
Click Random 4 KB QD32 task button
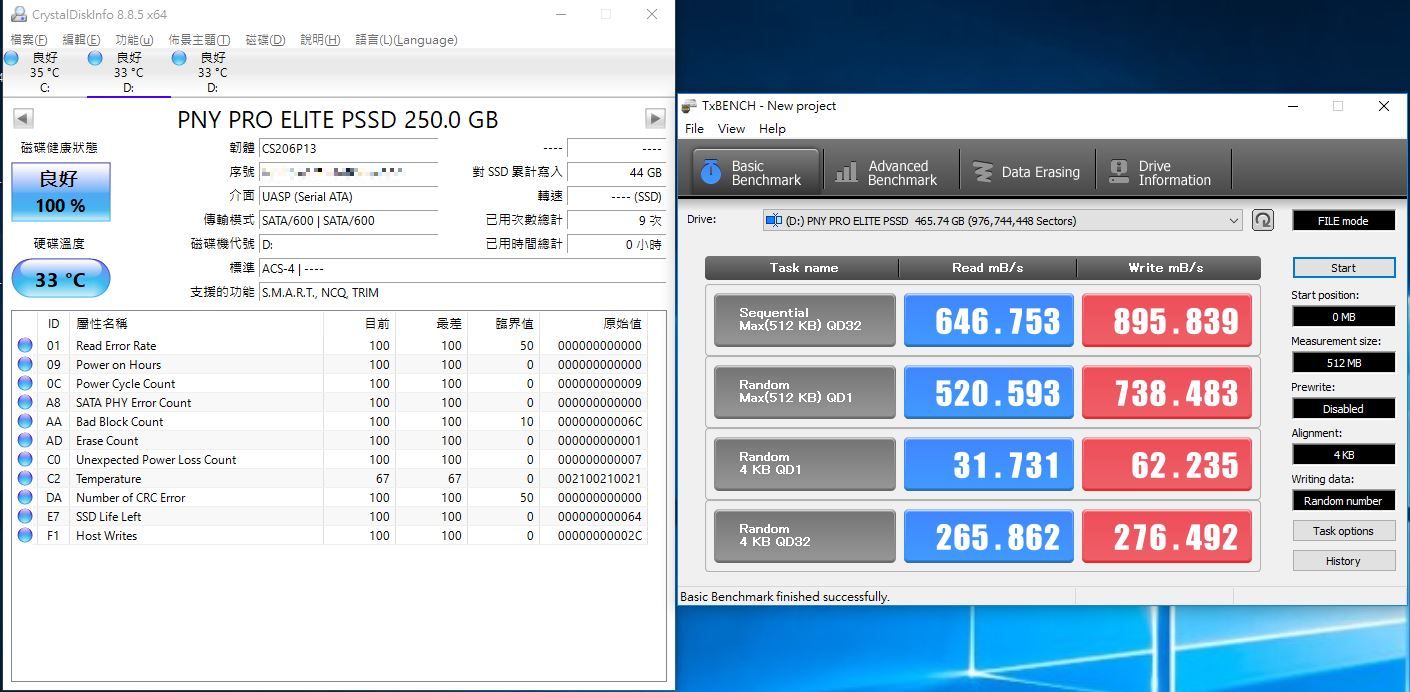point(804,536)
